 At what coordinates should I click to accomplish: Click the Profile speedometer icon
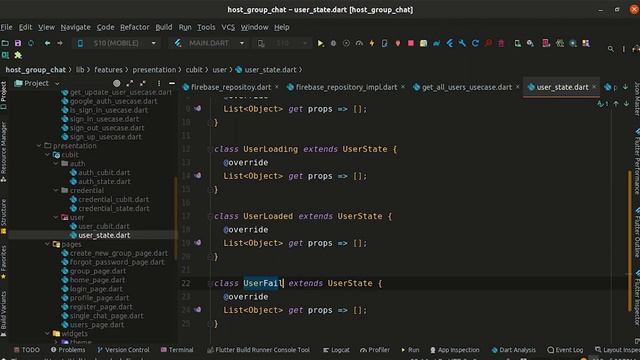click(x=359, y=43)
